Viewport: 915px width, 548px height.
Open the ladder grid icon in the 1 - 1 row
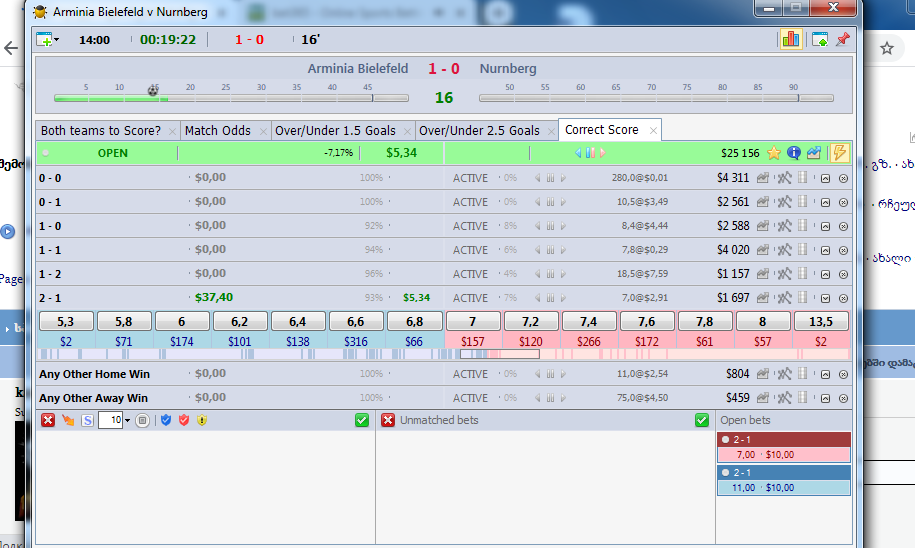(x=803, y=249)
